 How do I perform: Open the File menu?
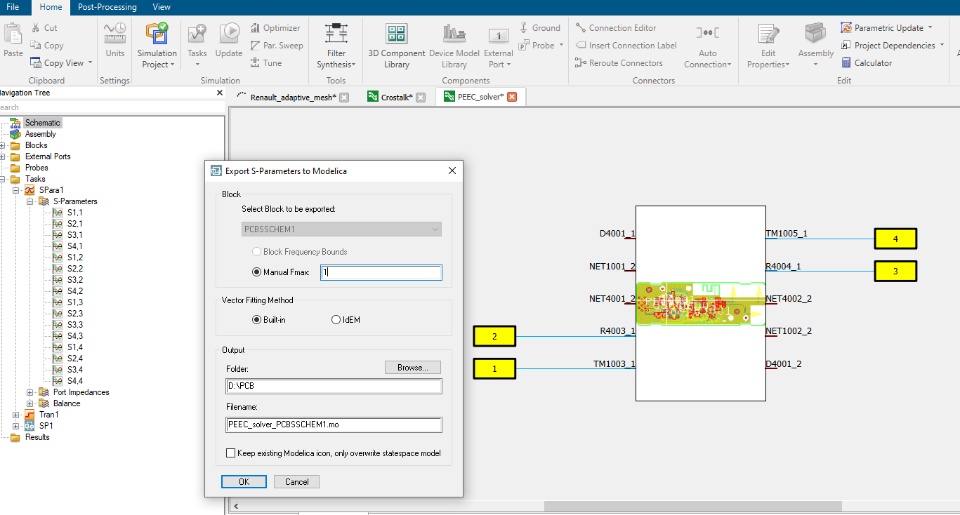click(13, 7)
